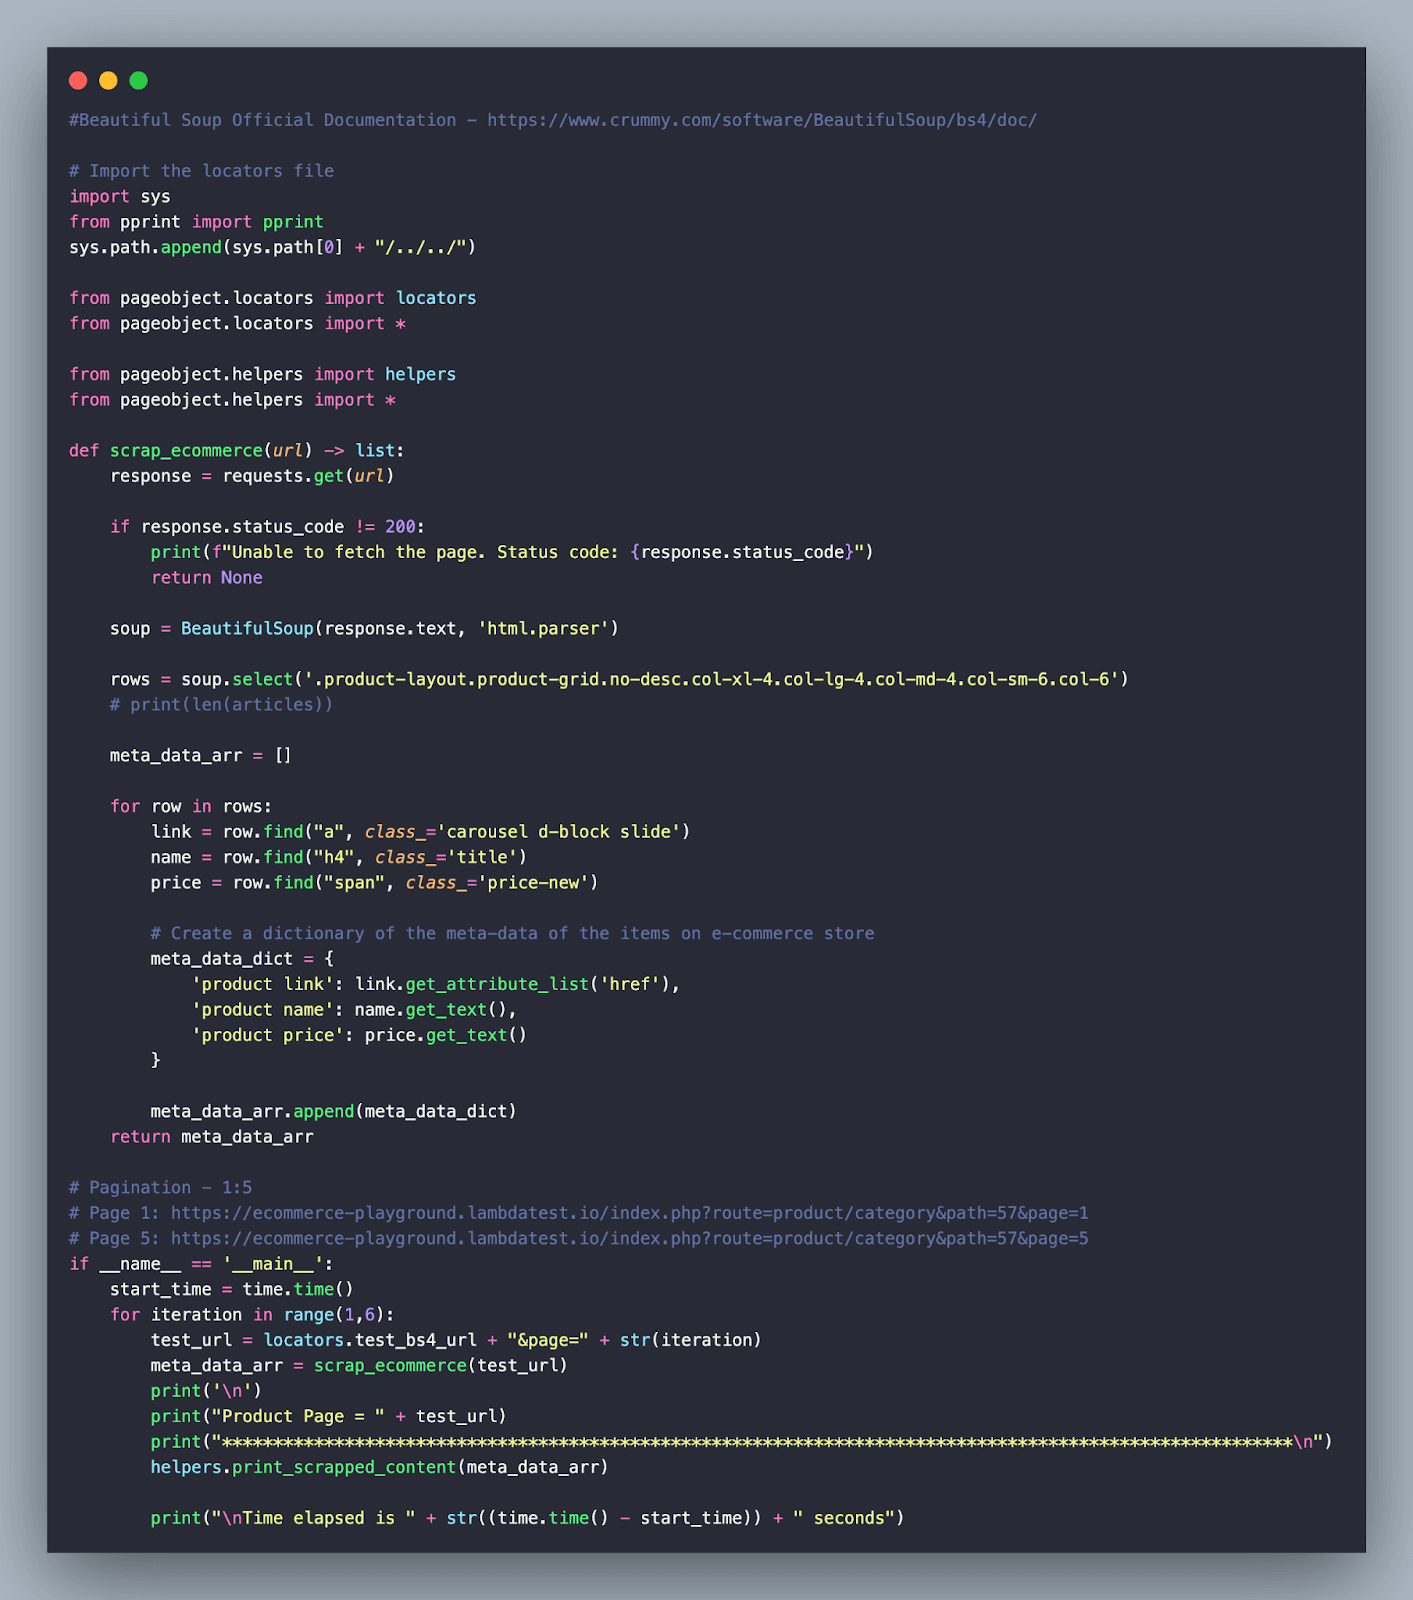Click the soup.select product-layout selector line
The height and width of the screenshot is (1600, 1413).
coord(620,680)
